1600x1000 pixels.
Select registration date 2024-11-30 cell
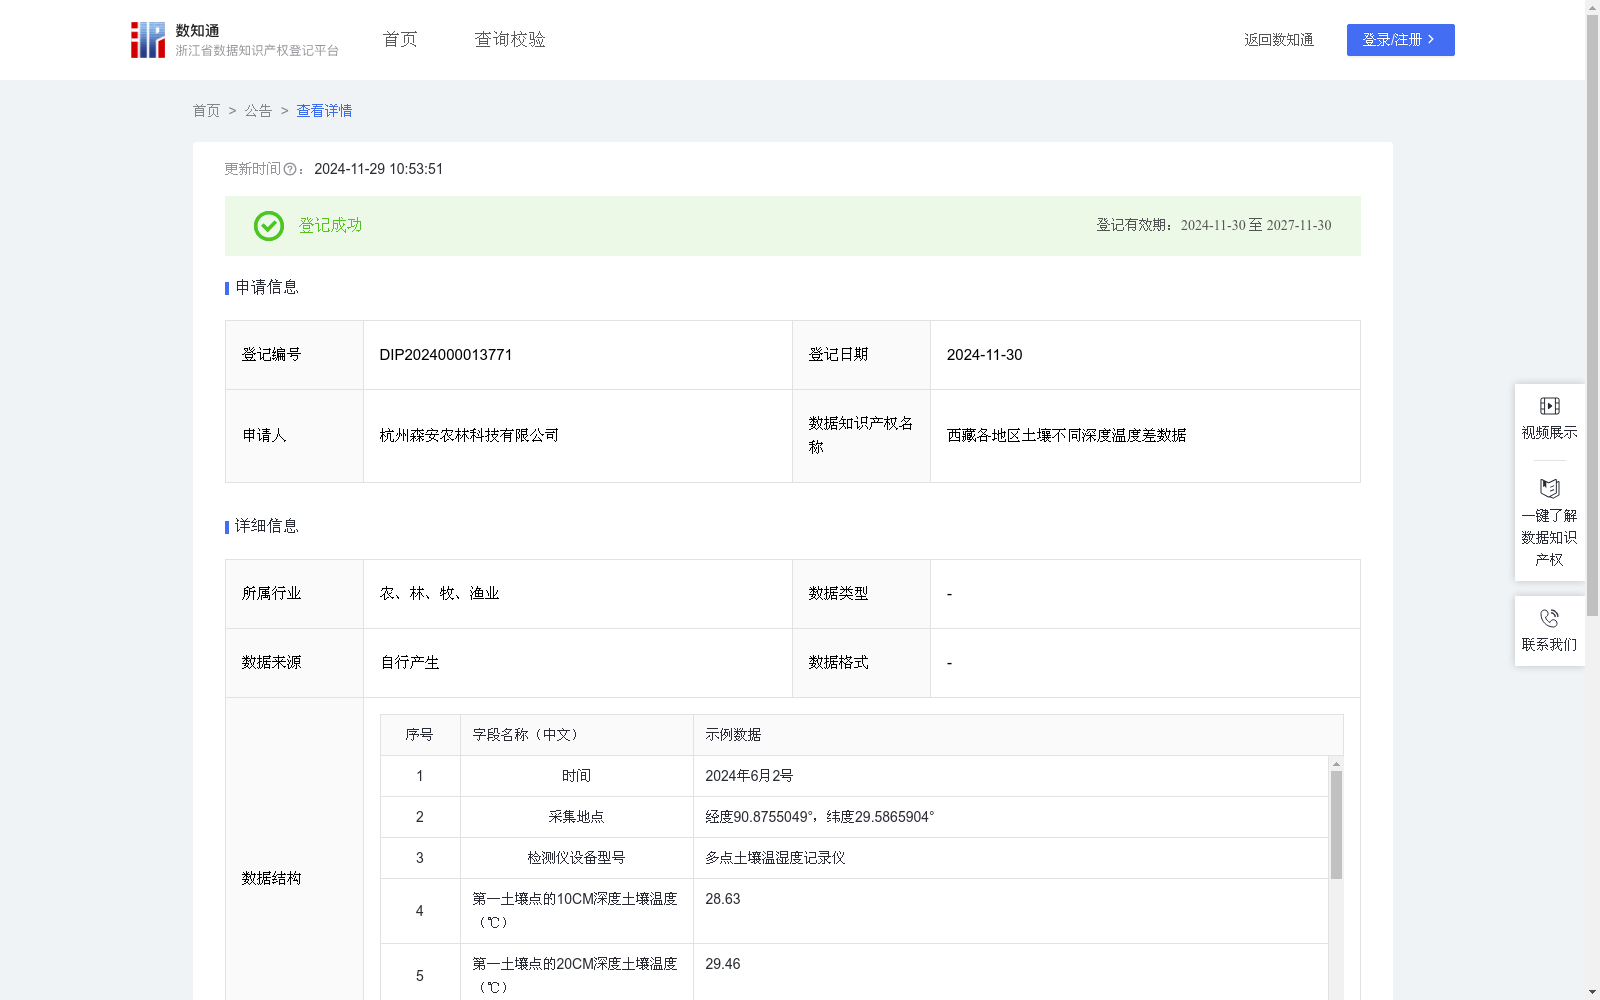(x=1145, y=355)
